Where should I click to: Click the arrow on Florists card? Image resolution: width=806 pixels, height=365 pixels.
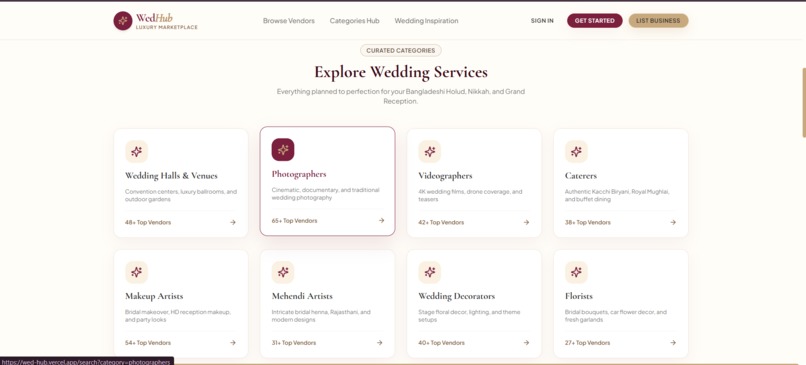pyautogui.click(x=673, y=343)
